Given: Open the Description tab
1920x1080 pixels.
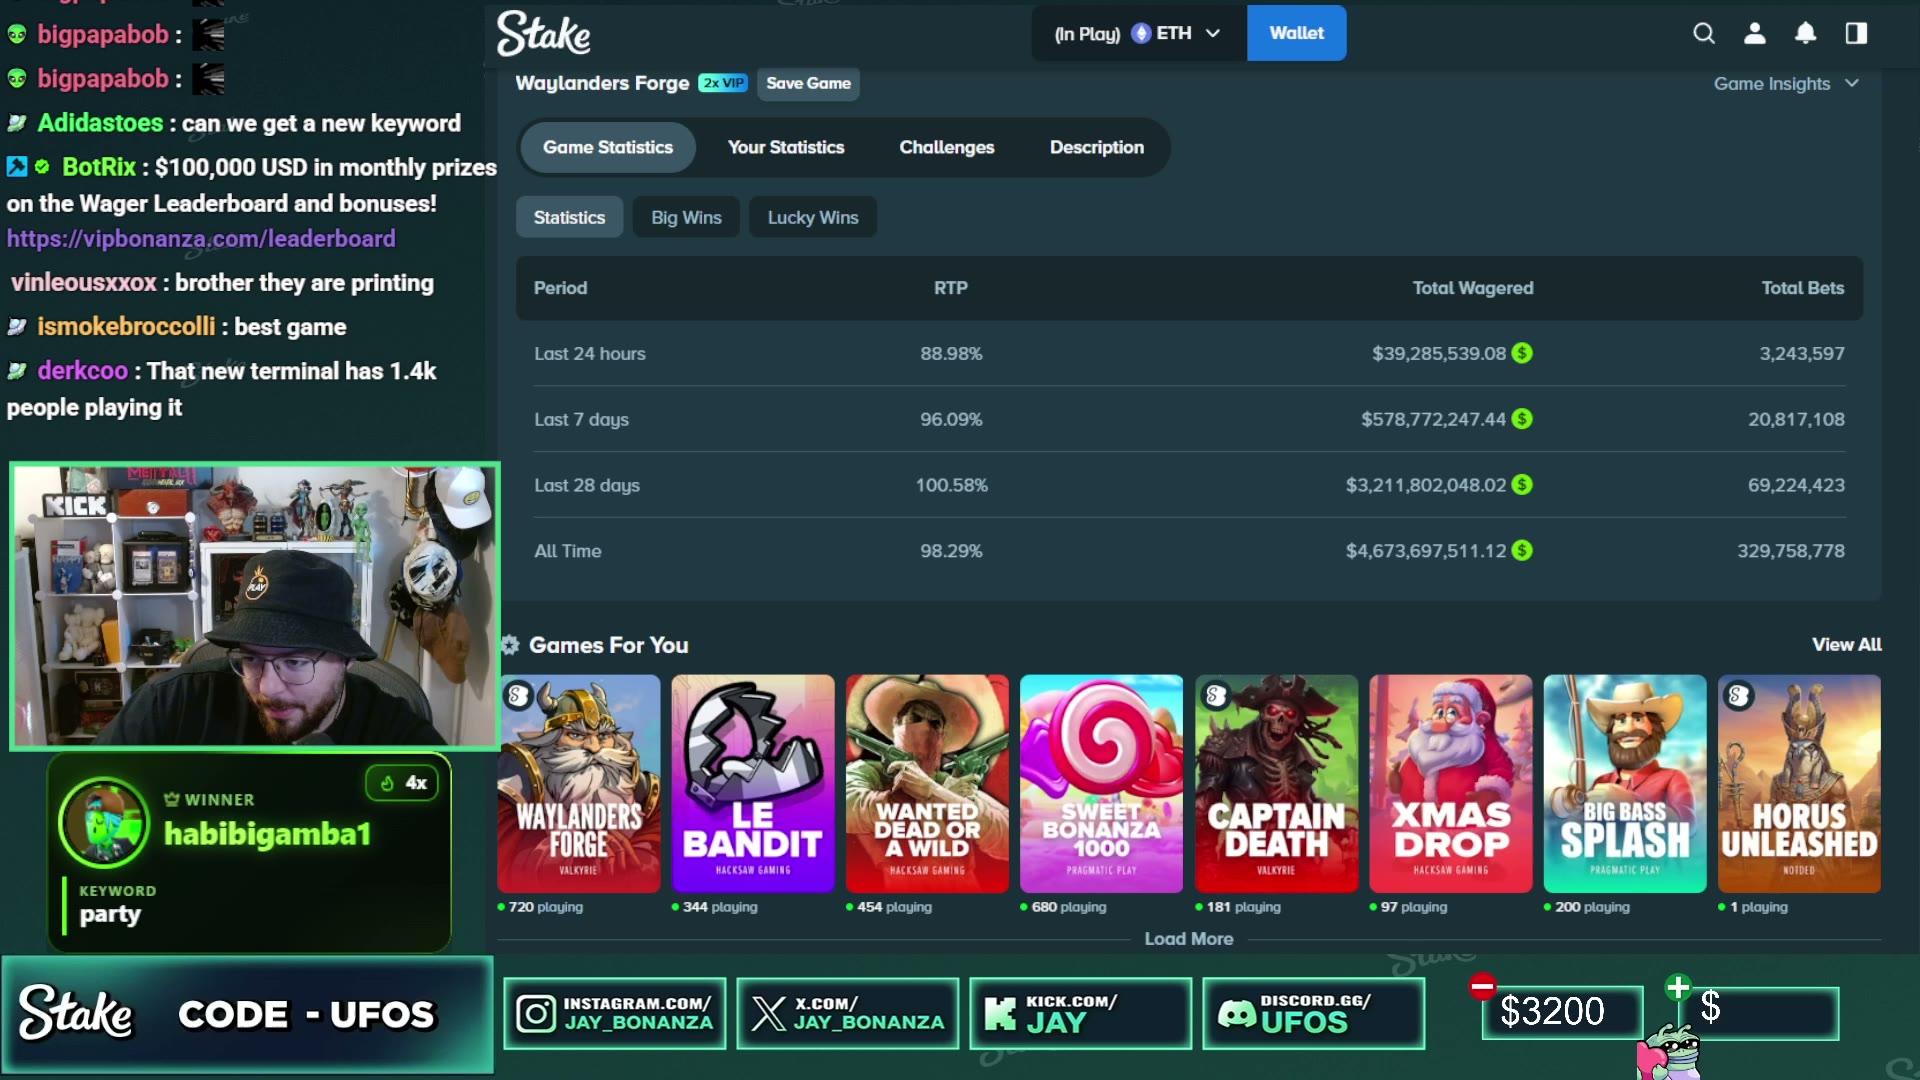Looking at the screenshot, I should (x=1097, y=147).
